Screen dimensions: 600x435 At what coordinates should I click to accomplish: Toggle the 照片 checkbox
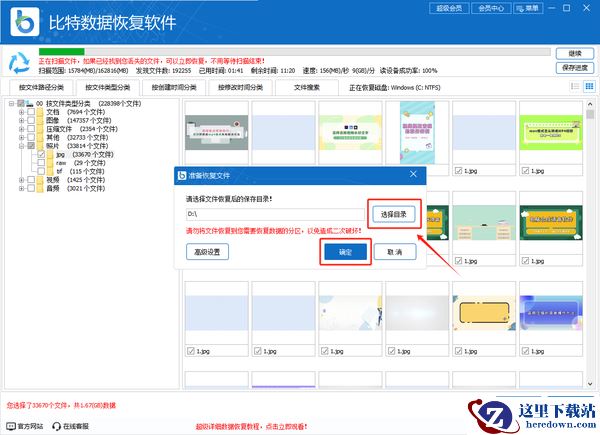click(x=31, y=146)
